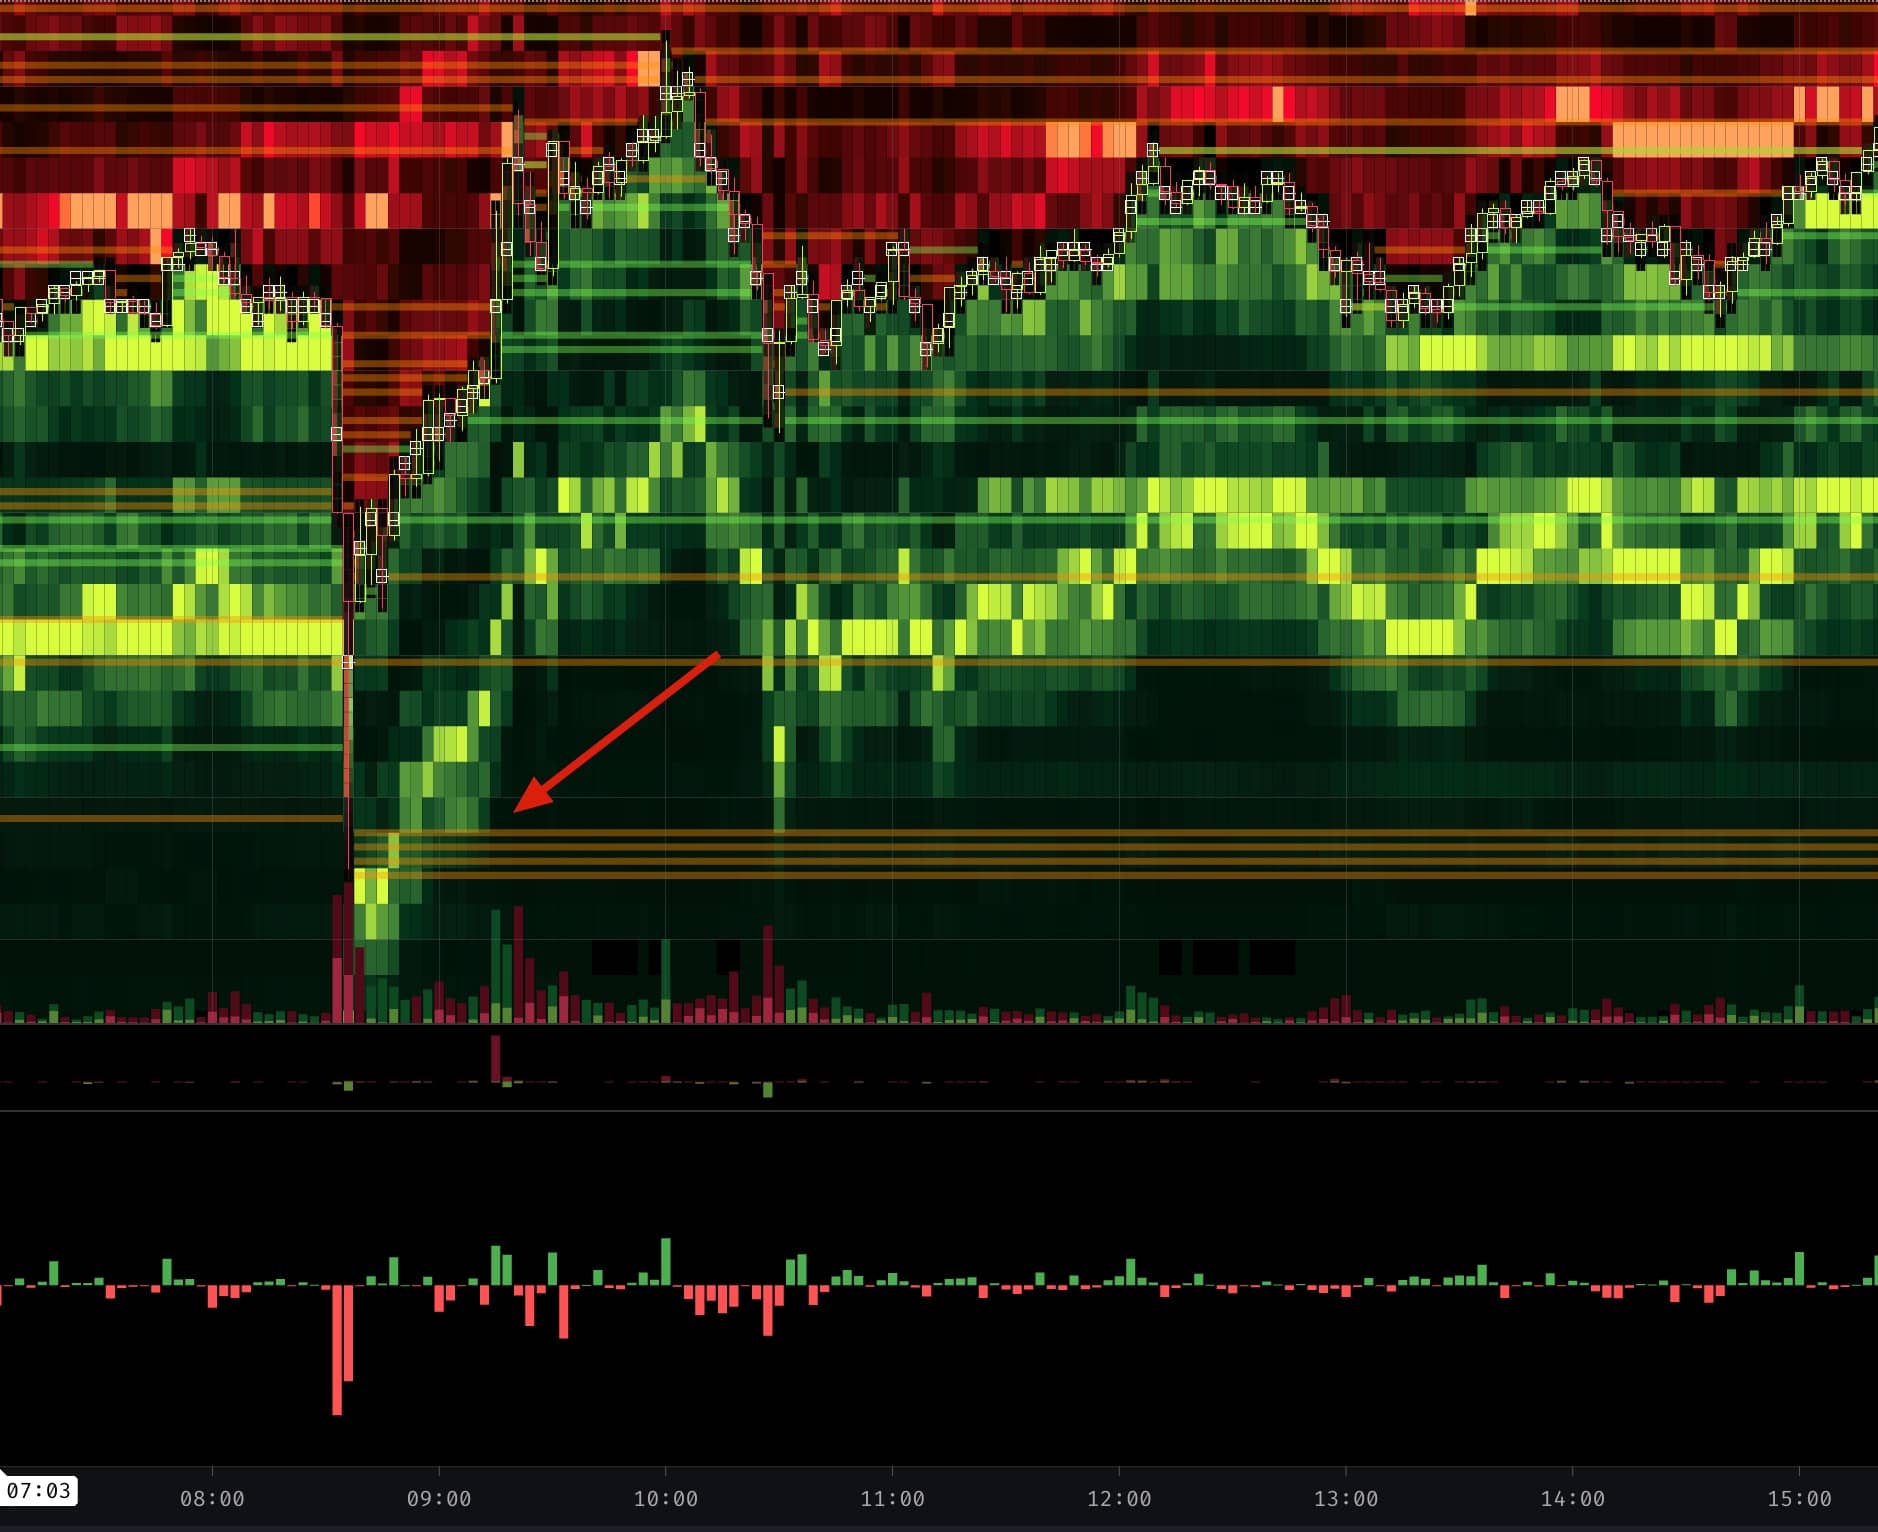This screenshot has width=1878, height=1532.
Task: Click the 07:03 crosshair time label
Action: pos(39,1491)
